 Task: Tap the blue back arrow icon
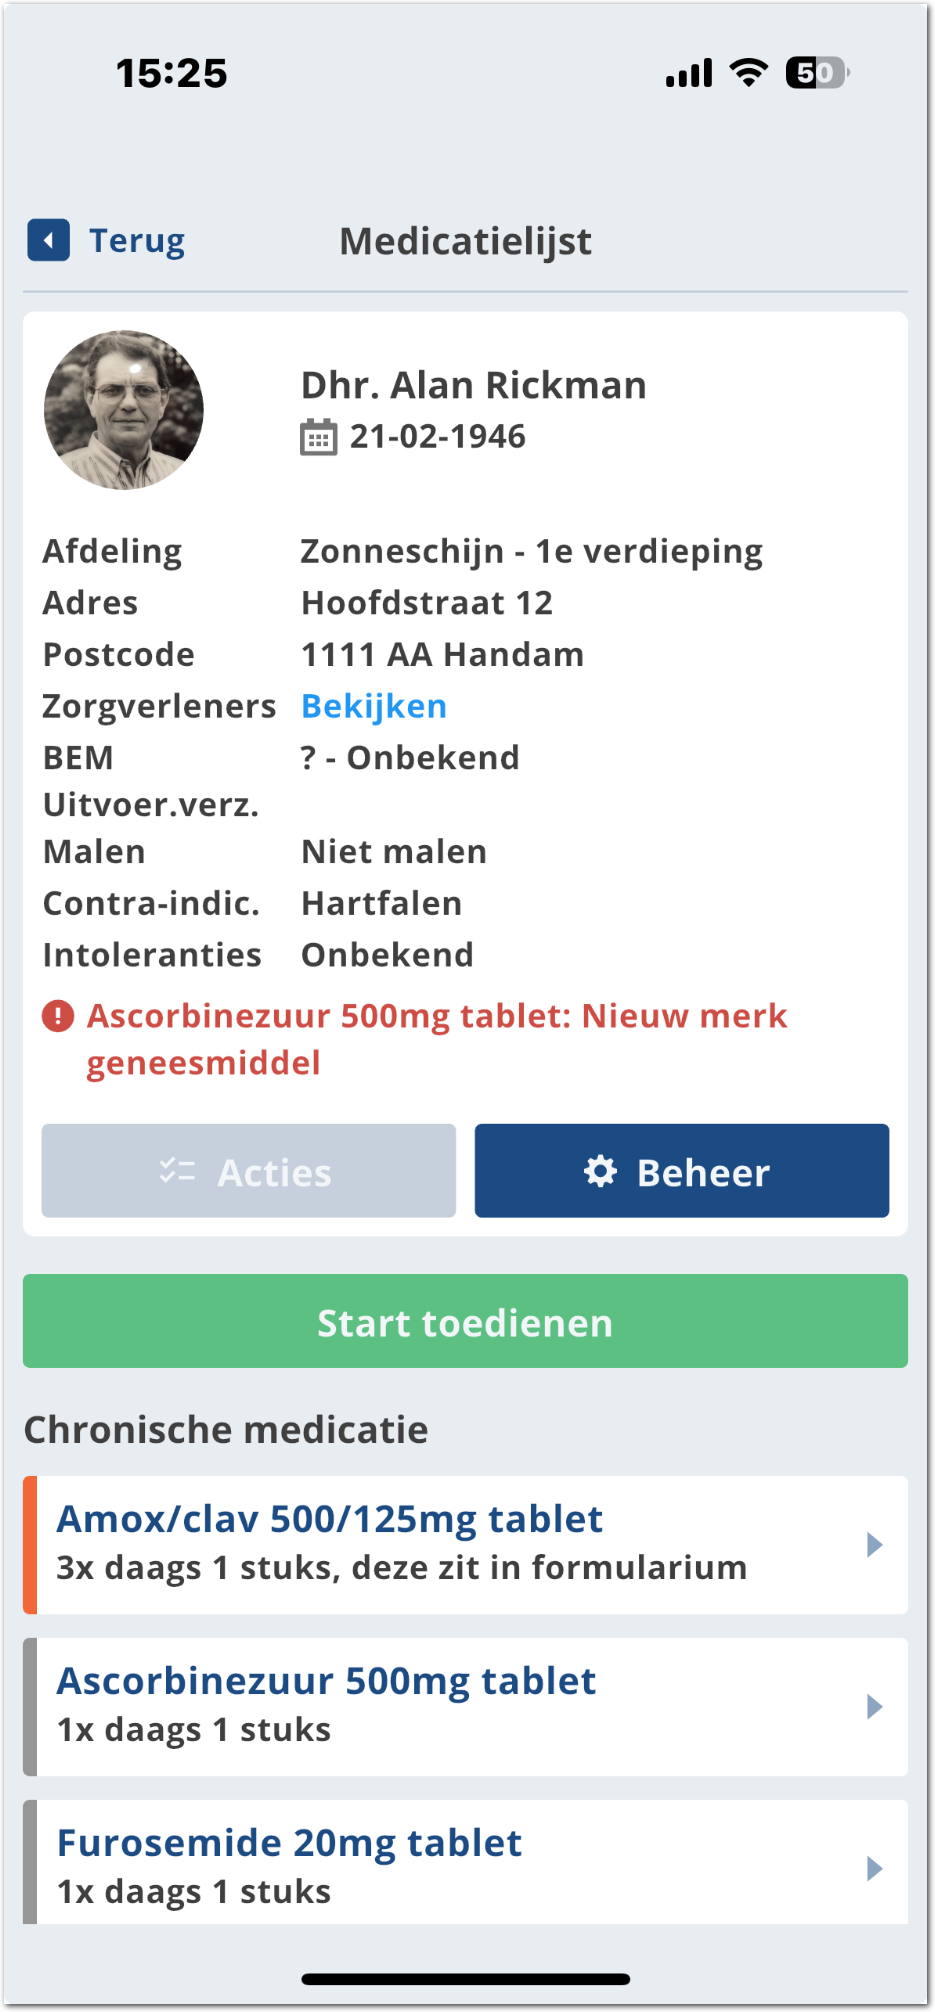48,240
